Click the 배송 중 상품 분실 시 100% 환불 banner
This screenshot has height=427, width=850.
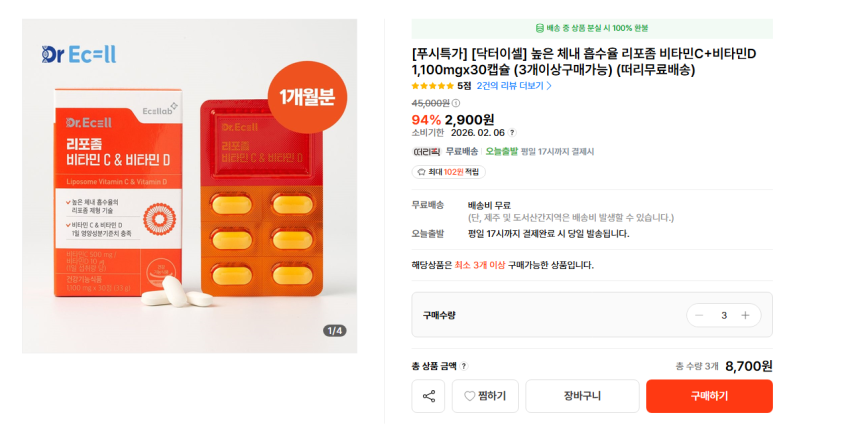[591, 28]
